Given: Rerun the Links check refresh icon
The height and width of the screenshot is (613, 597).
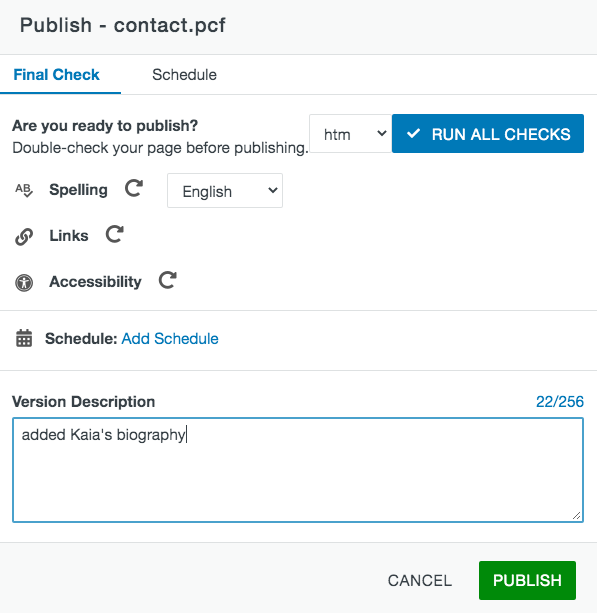Looking at the screenshot, I should (115, 234).
